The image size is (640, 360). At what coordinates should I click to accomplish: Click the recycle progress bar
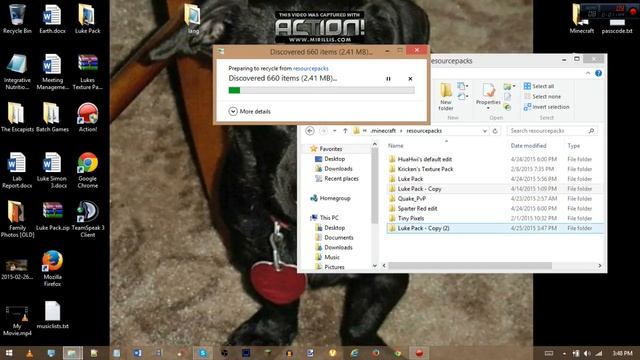point(321,90)
